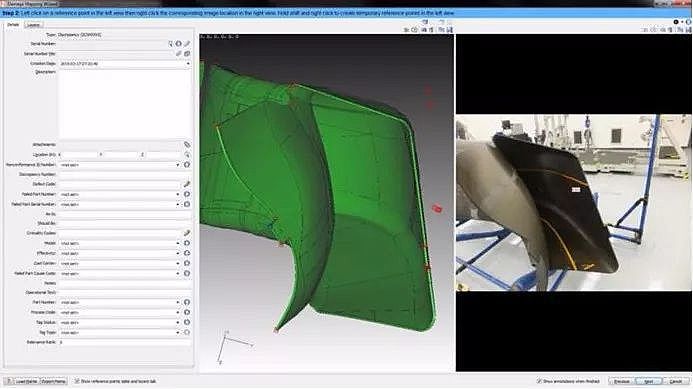
Task: Expand the Process Code dropdown
Action: pyautogui.click(x=178, y=312)
